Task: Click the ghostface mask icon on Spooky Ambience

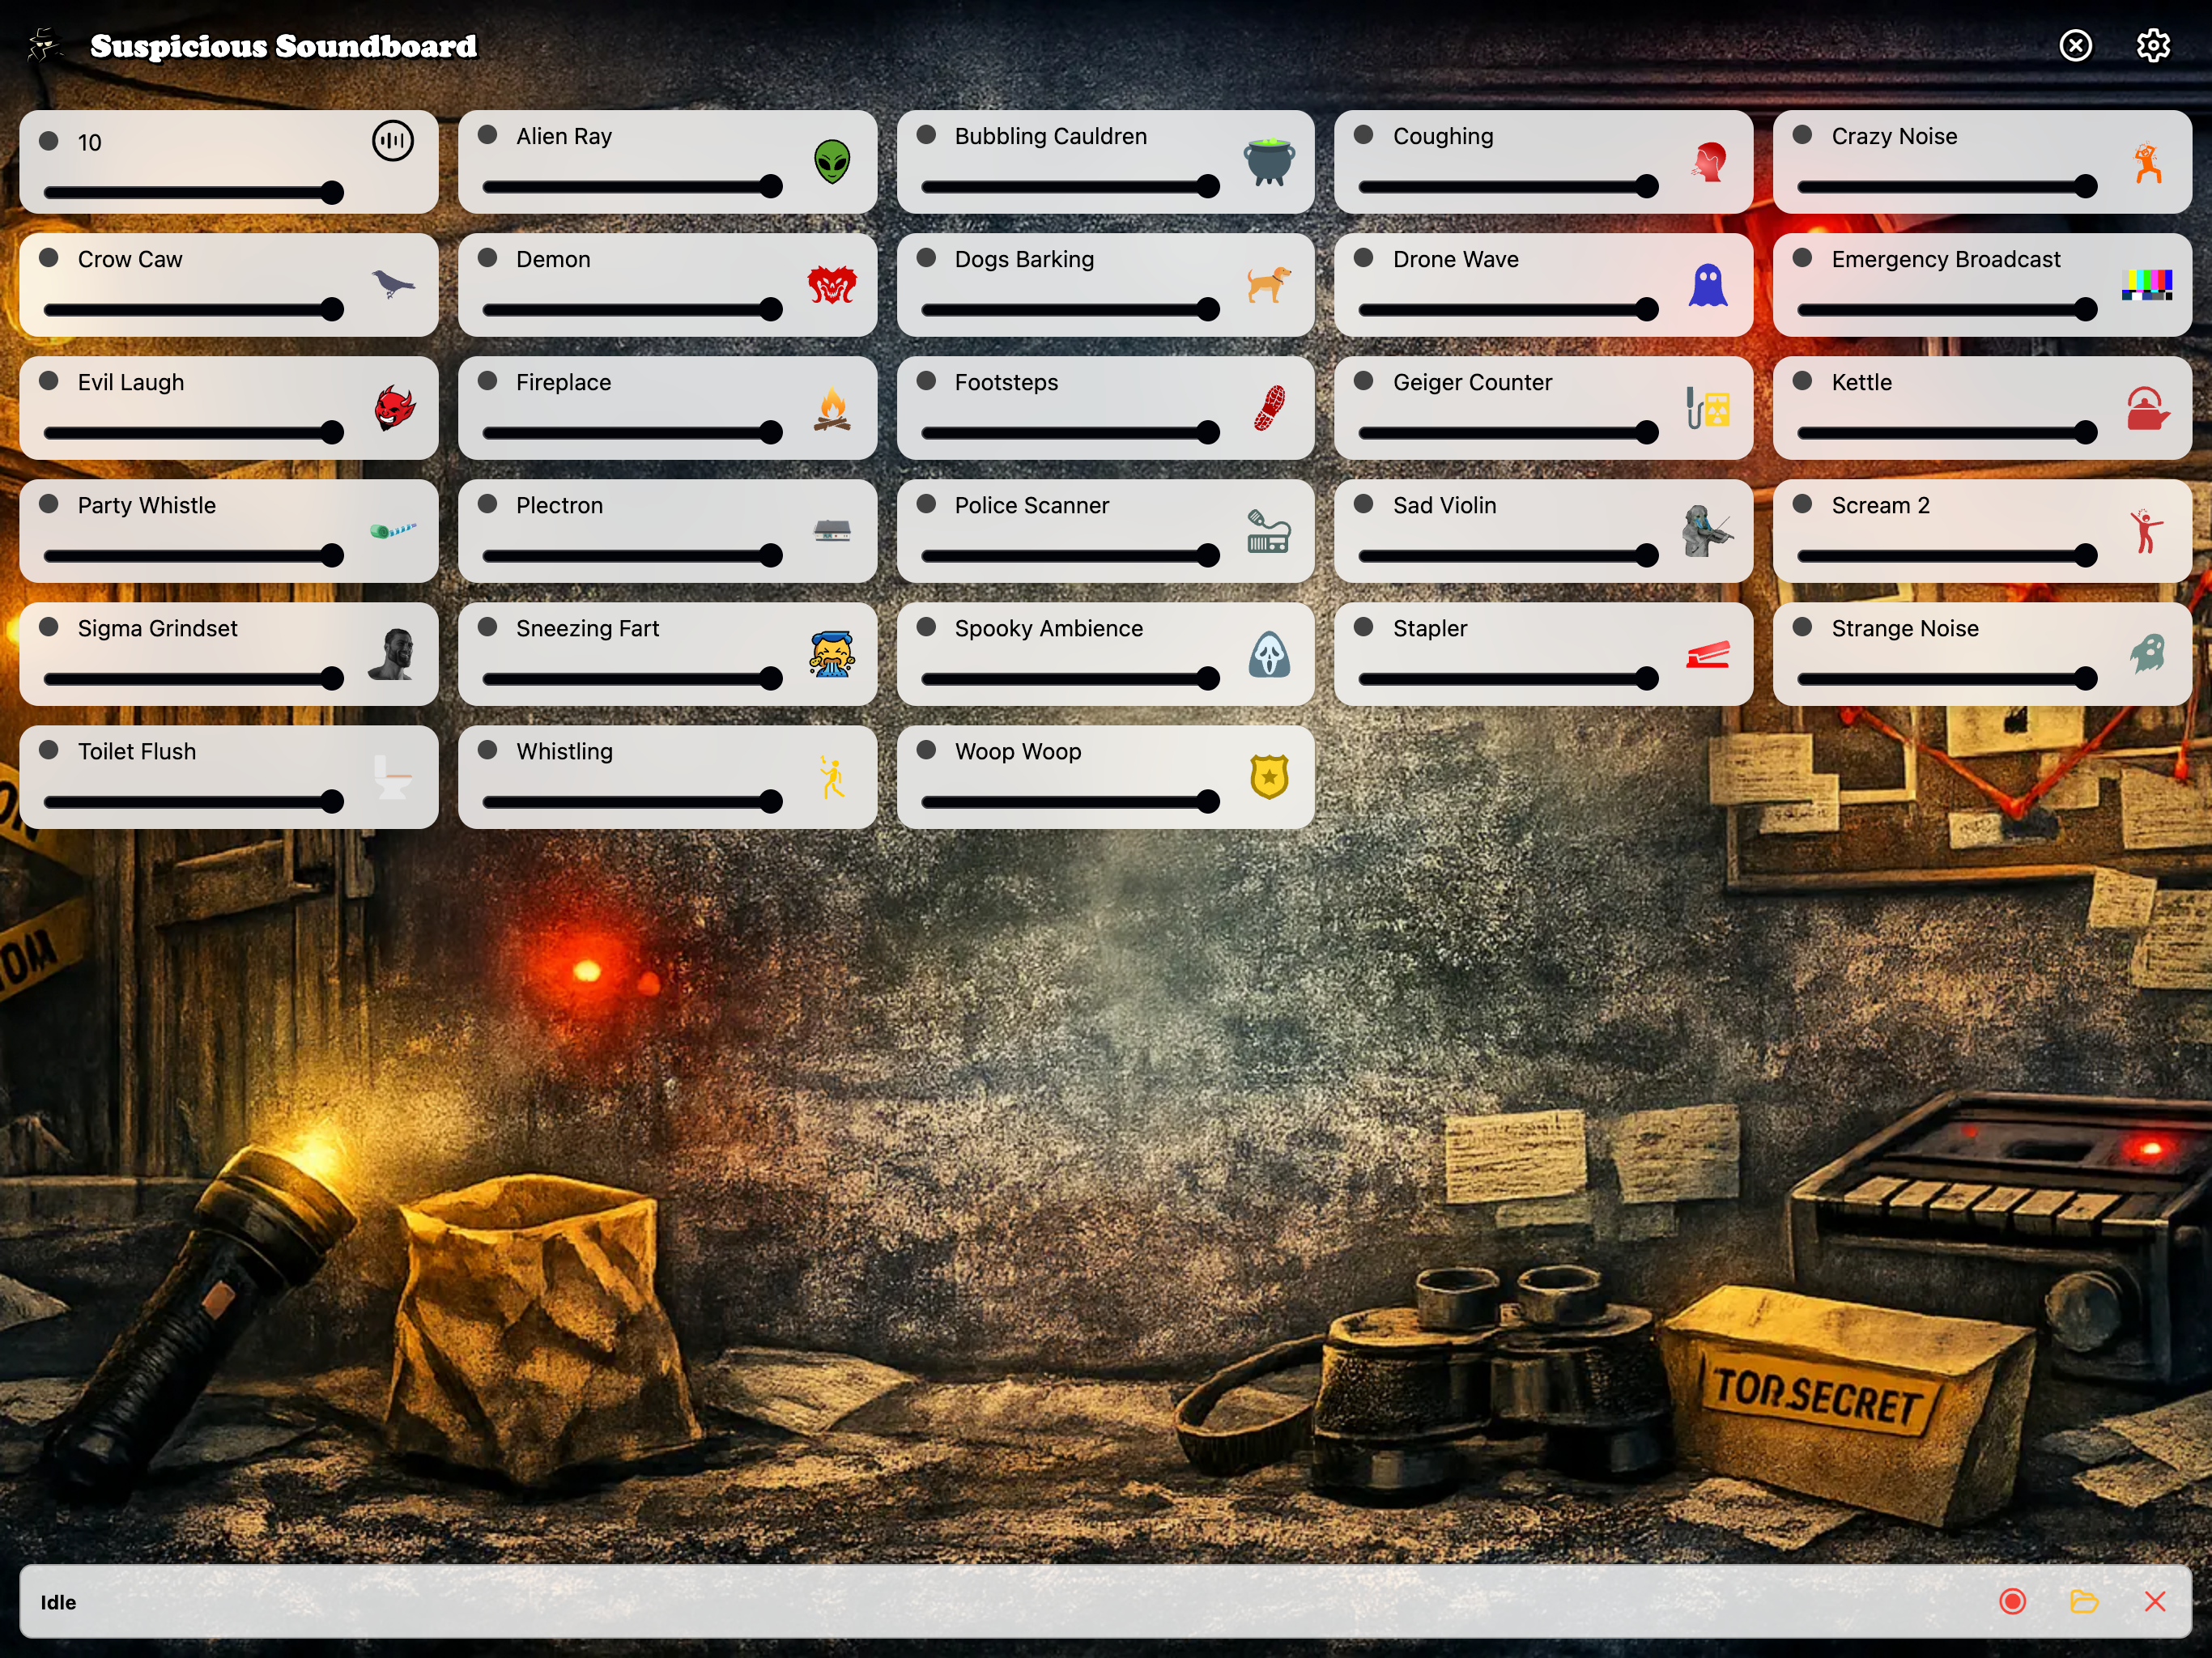Action: [1269, 654]
